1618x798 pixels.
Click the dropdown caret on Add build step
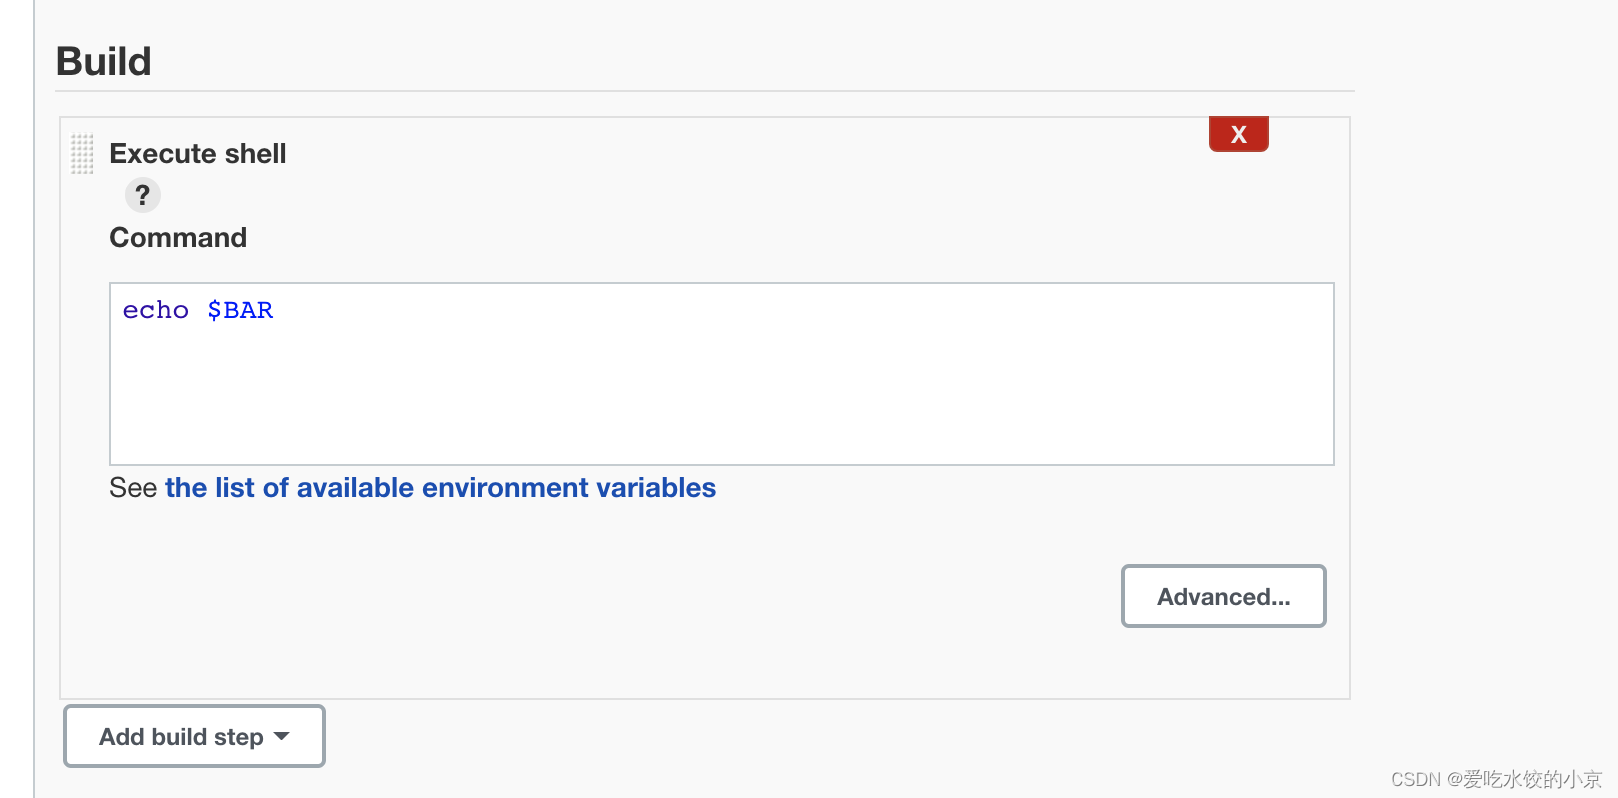pyautogui.click(x=282, y=736)
